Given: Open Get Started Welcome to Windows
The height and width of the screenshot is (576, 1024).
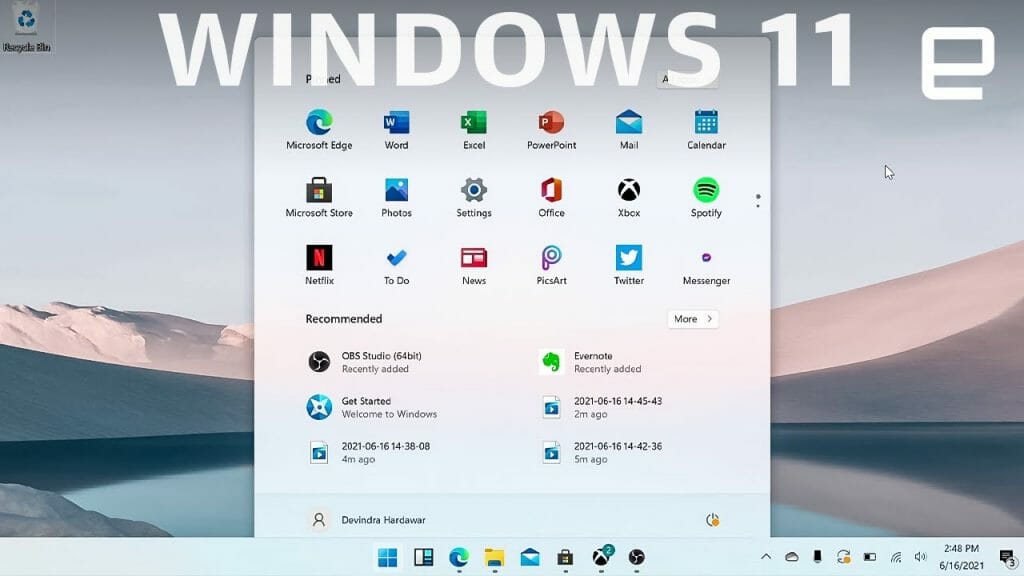Looking at the screenshot, I should pos(372,408).
